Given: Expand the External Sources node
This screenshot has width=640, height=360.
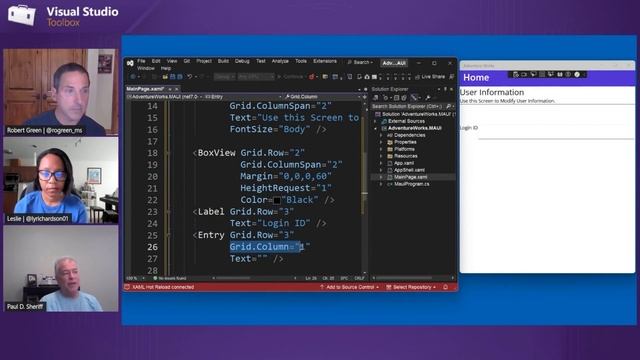Looking at the screenshot, I should 376,121.
